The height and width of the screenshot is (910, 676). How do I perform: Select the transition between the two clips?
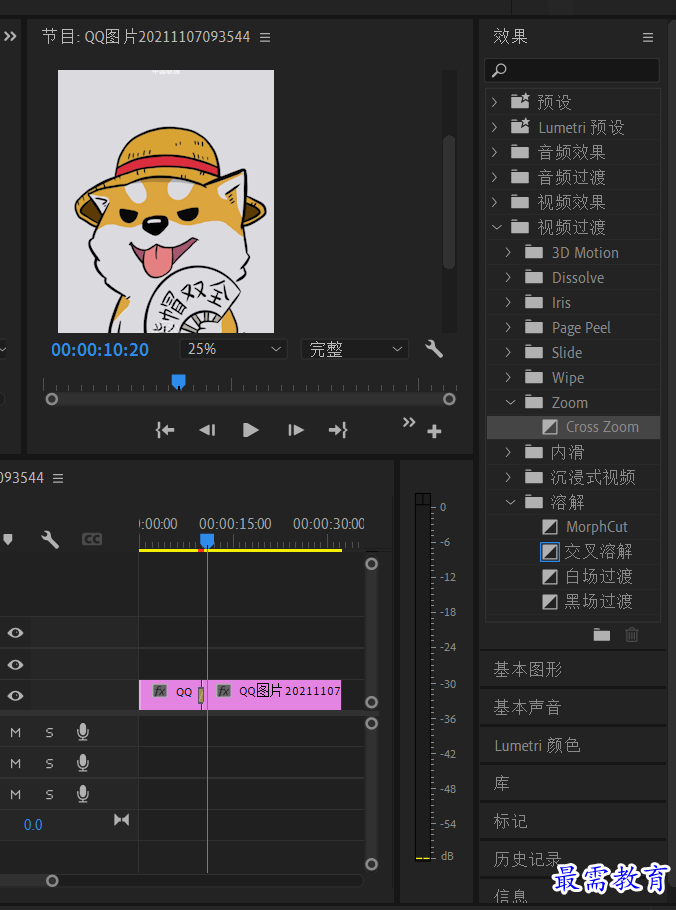tap(201, 695)
